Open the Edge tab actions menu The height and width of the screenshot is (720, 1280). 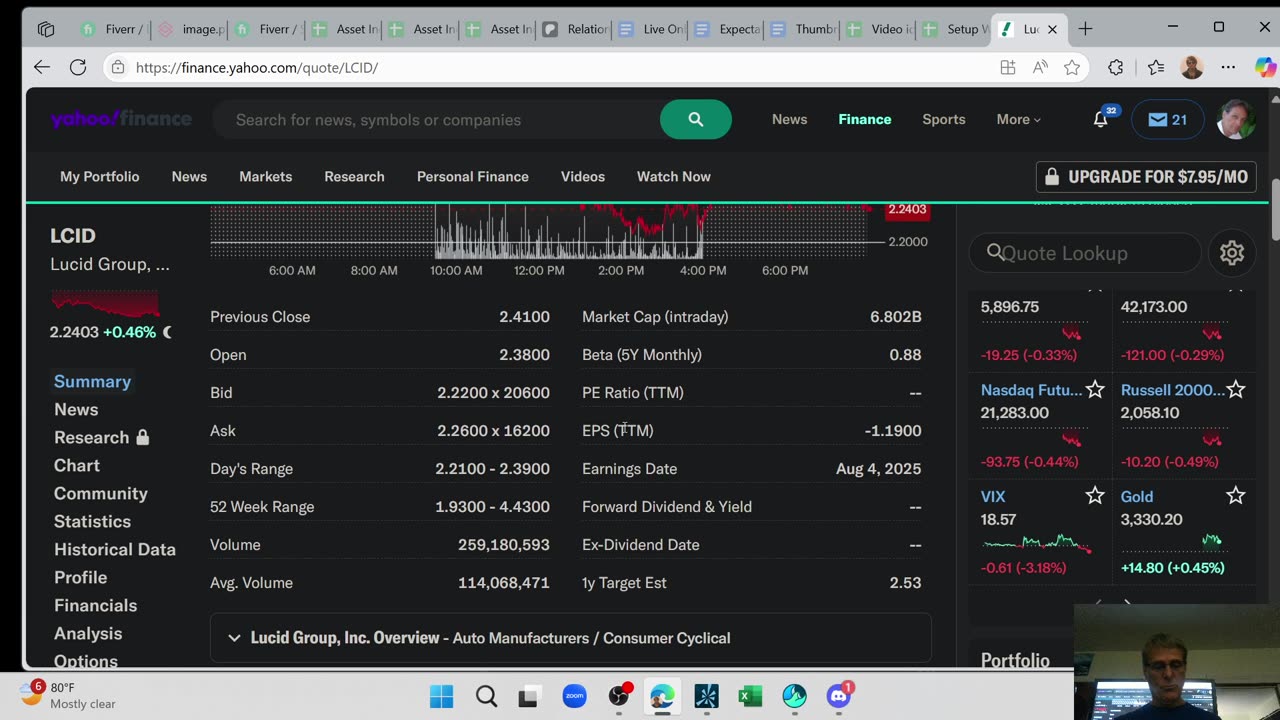click(46, 29)
